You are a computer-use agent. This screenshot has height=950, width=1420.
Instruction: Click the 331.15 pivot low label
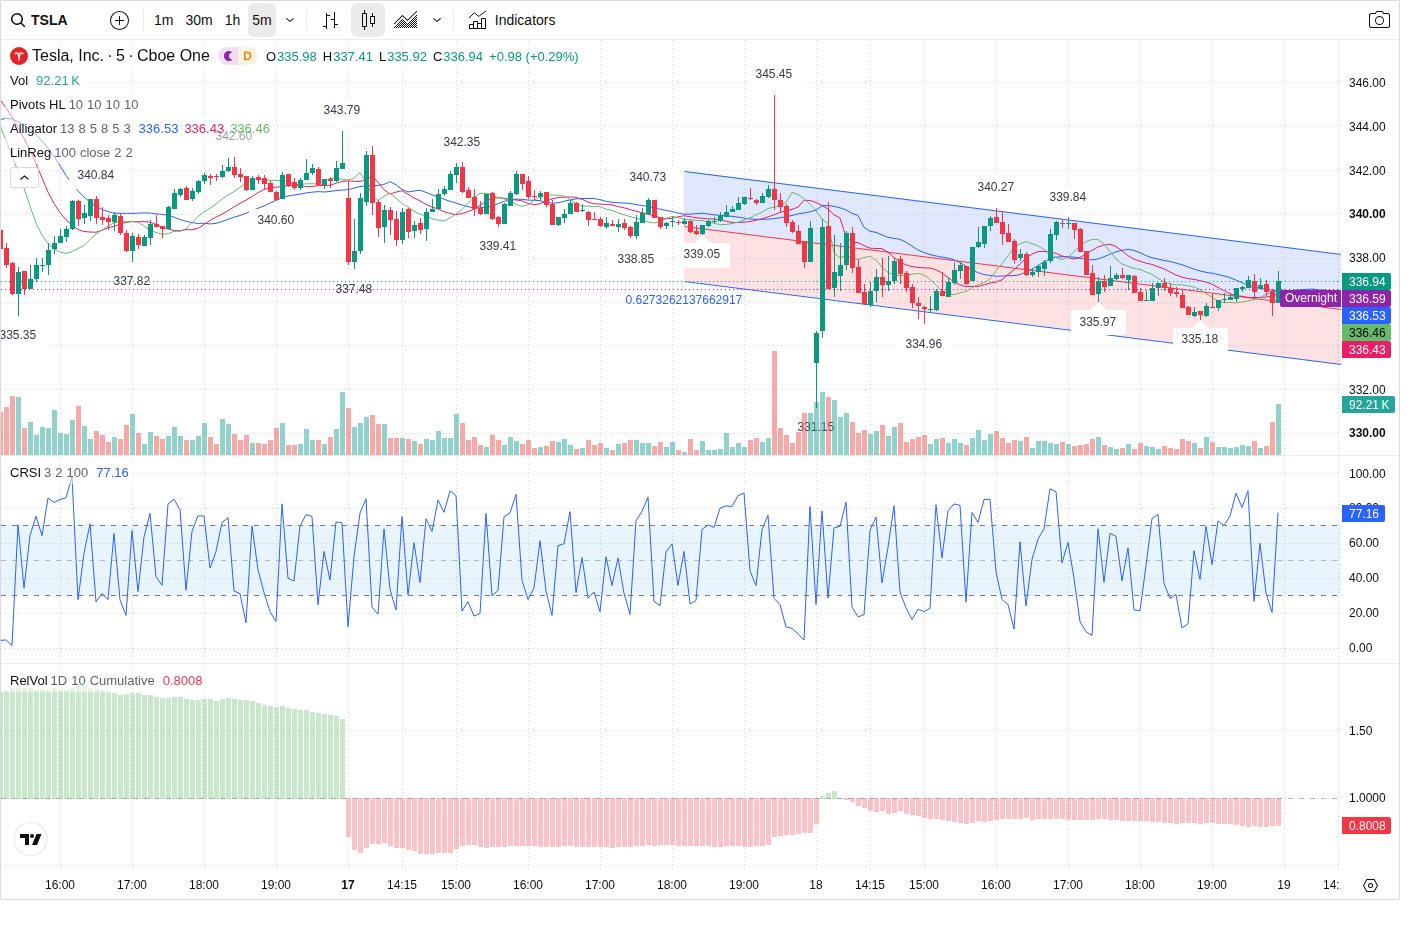click(815, 427)
